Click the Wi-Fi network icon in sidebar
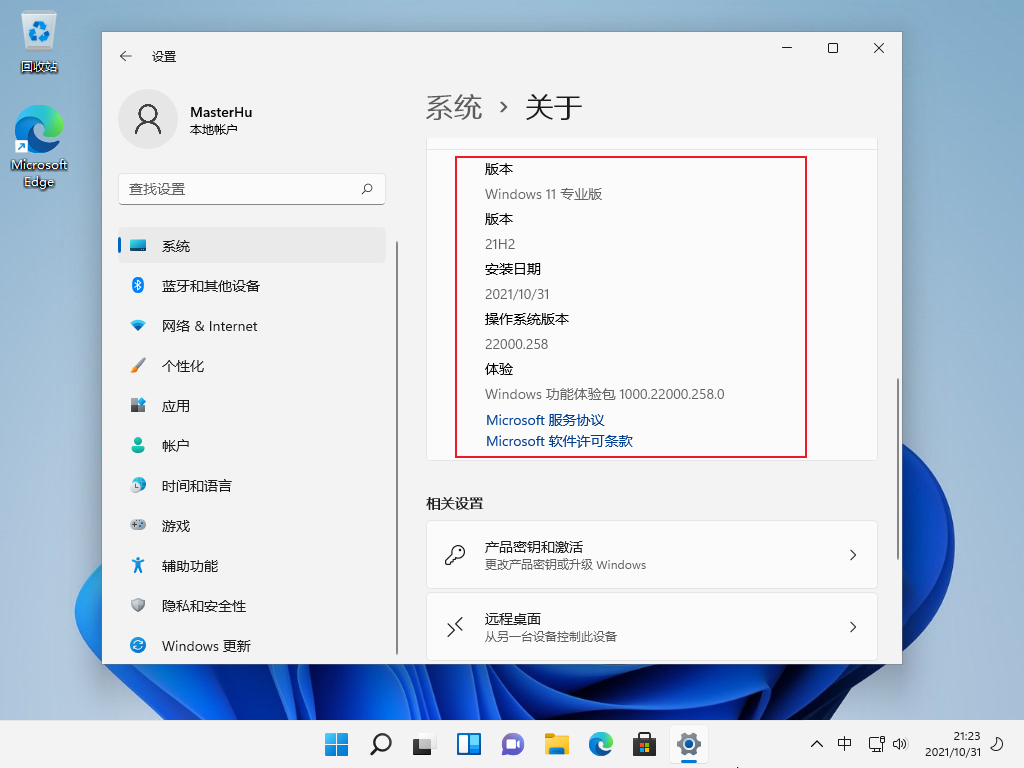 (x=138, y=325)
